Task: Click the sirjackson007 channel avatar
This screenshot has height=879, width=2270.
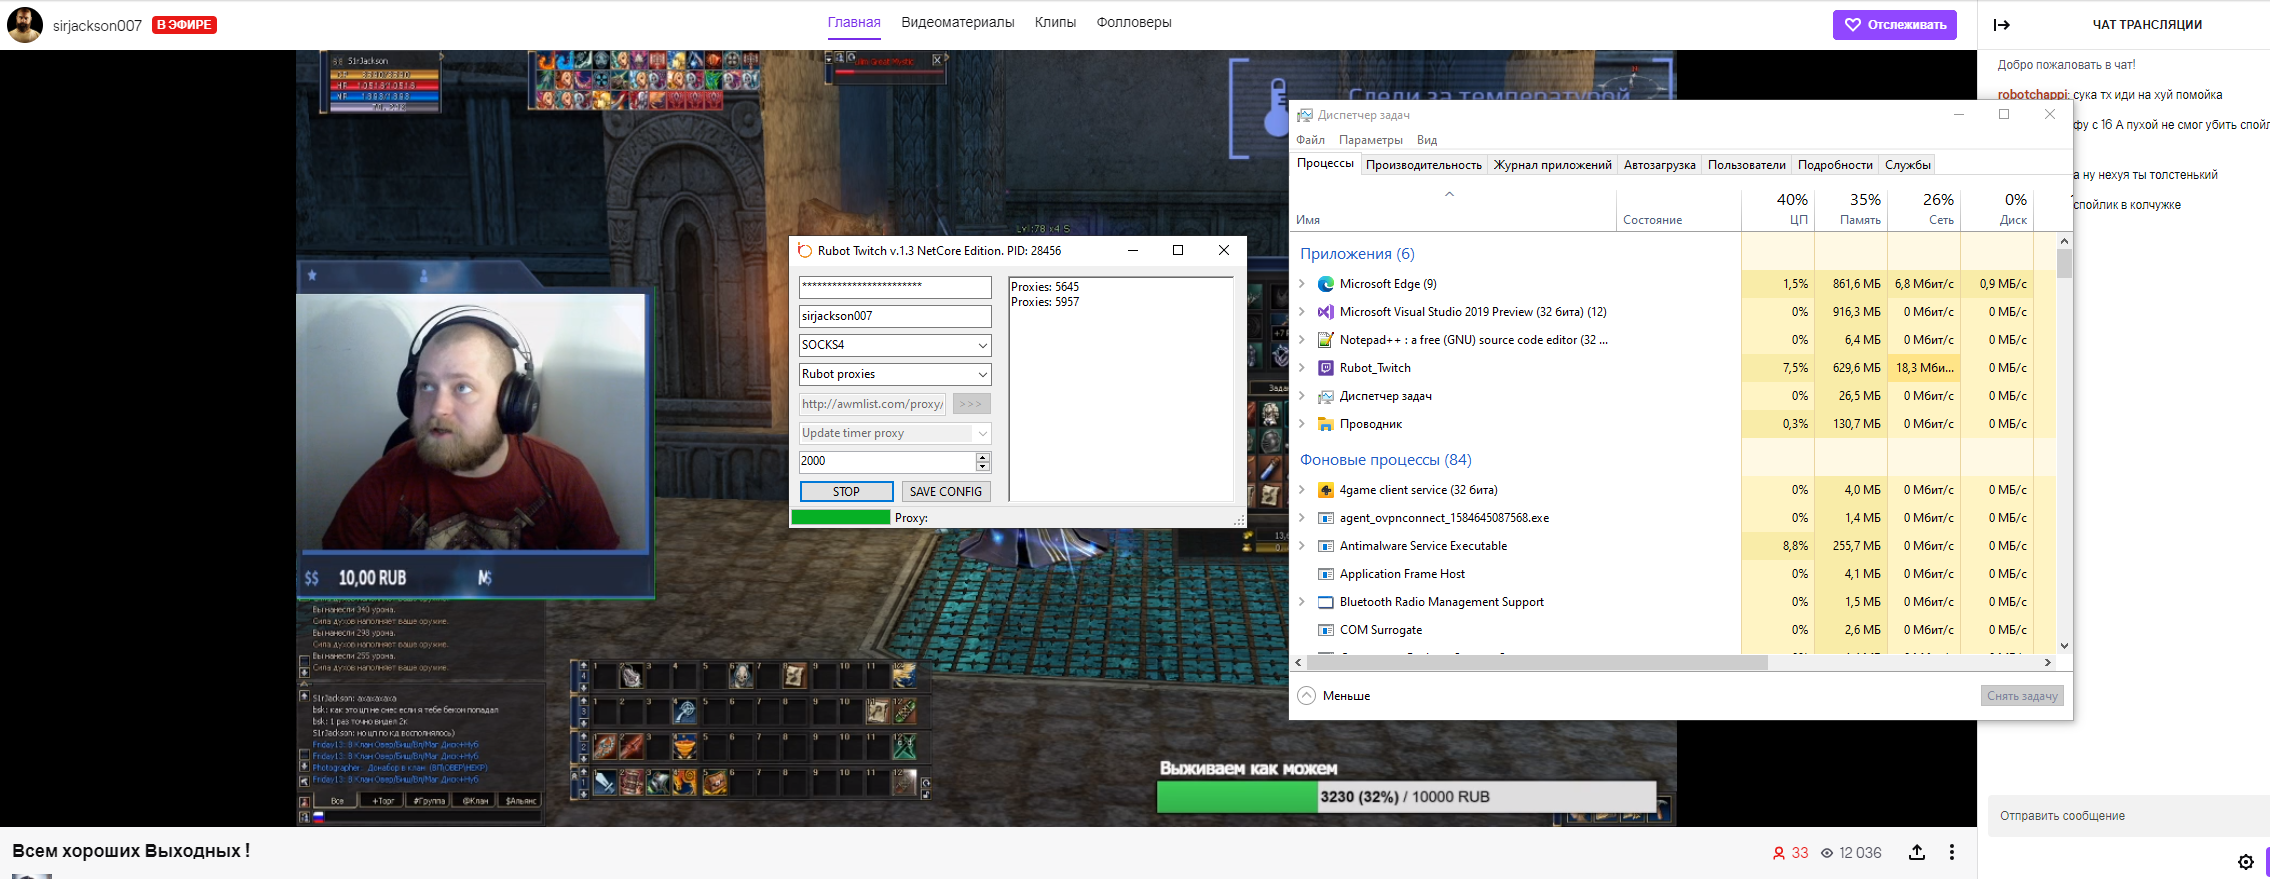Action: (x=25, y=25)
